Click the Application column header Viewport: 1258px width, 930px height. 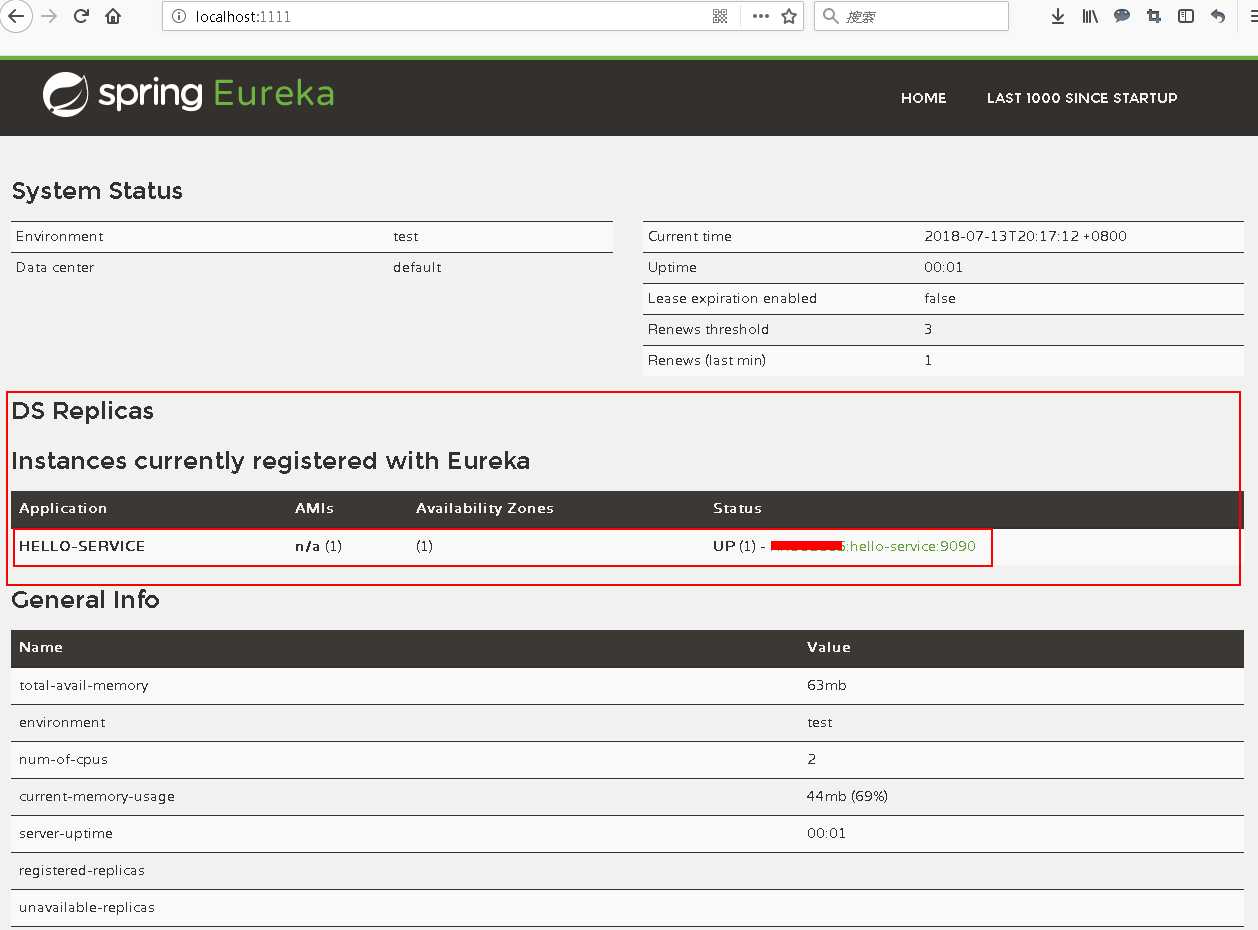click(x=63, y=508)
